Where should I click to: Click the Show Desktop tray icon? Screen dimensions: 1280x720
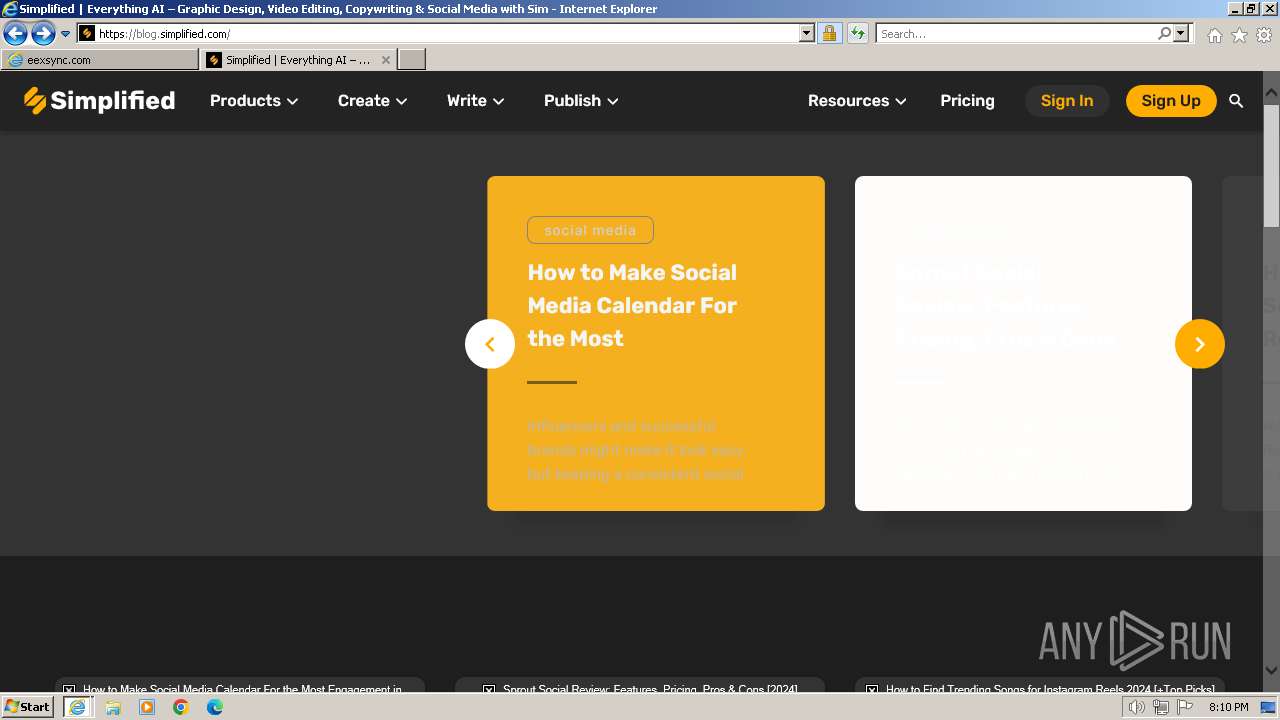[1269, 707]
